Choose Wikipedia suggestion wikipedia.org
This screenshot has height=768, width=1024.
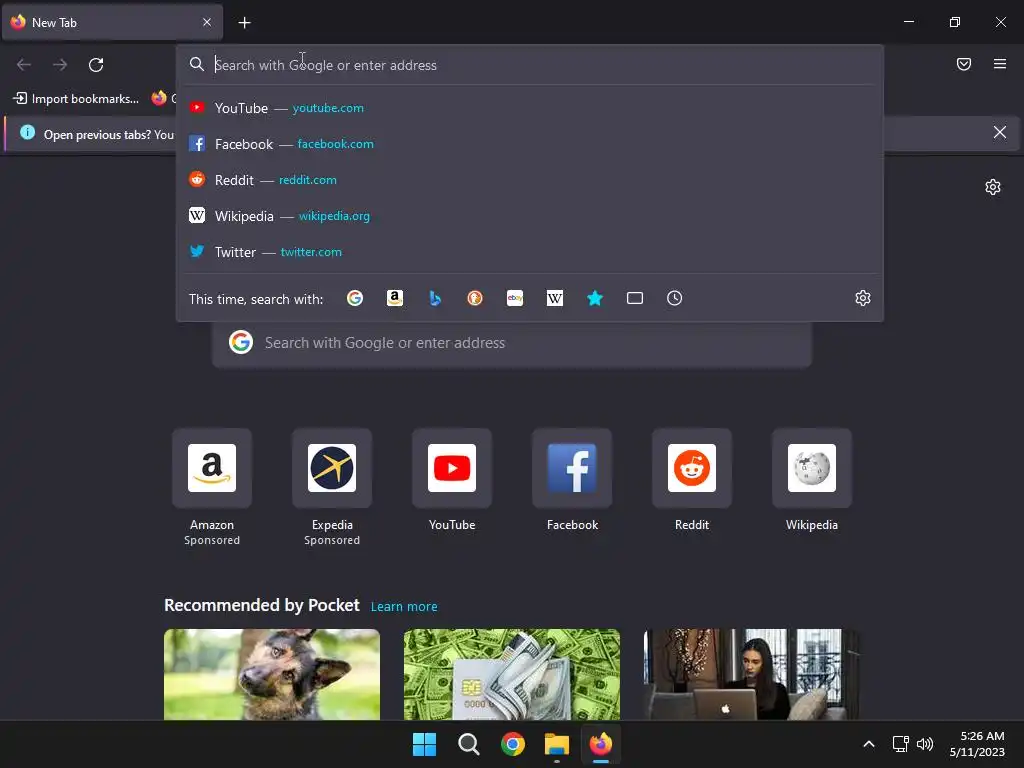coord(530,216)
